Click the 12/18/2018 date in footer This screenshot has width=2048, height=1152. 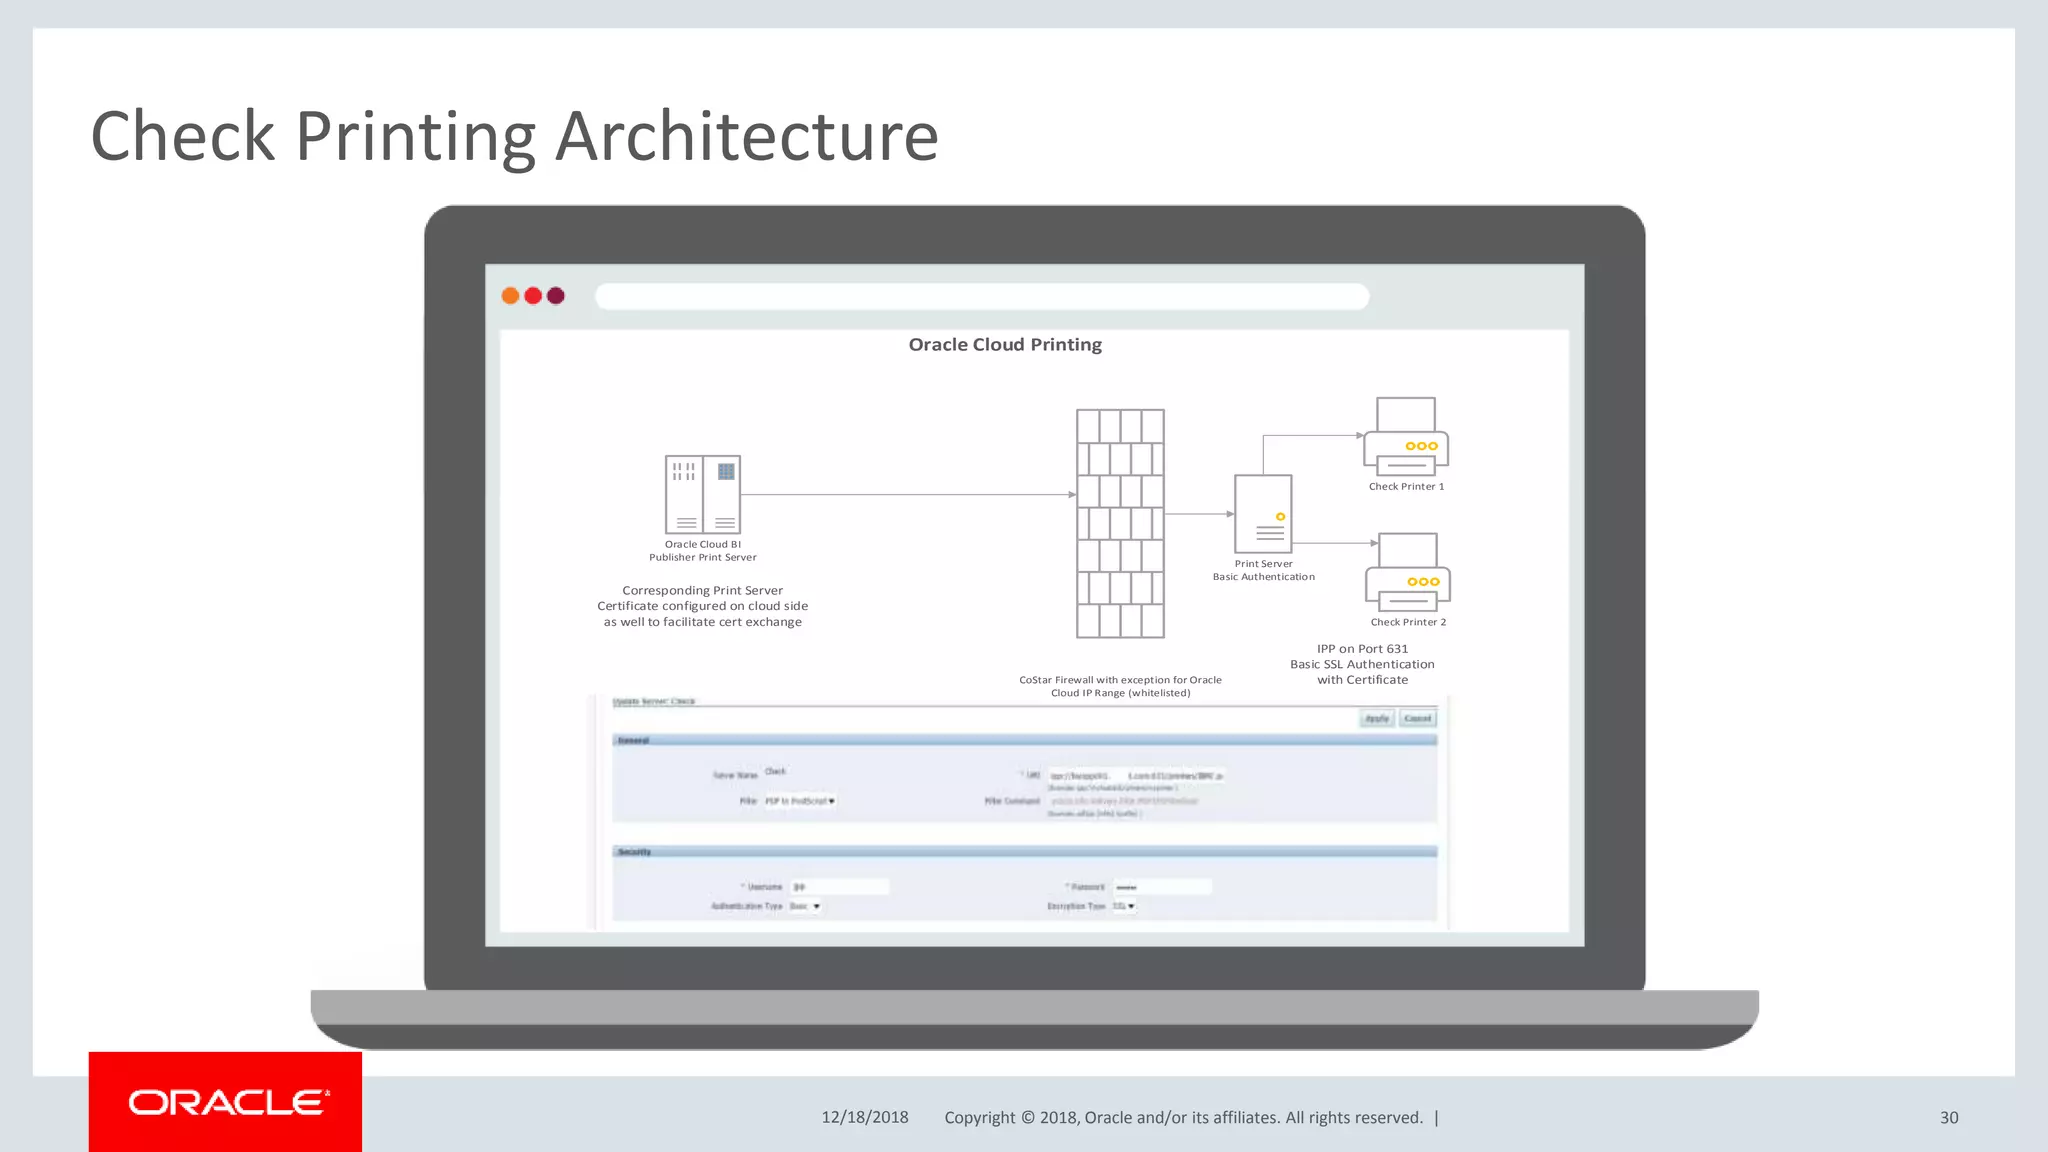[x=865, y=1117]
